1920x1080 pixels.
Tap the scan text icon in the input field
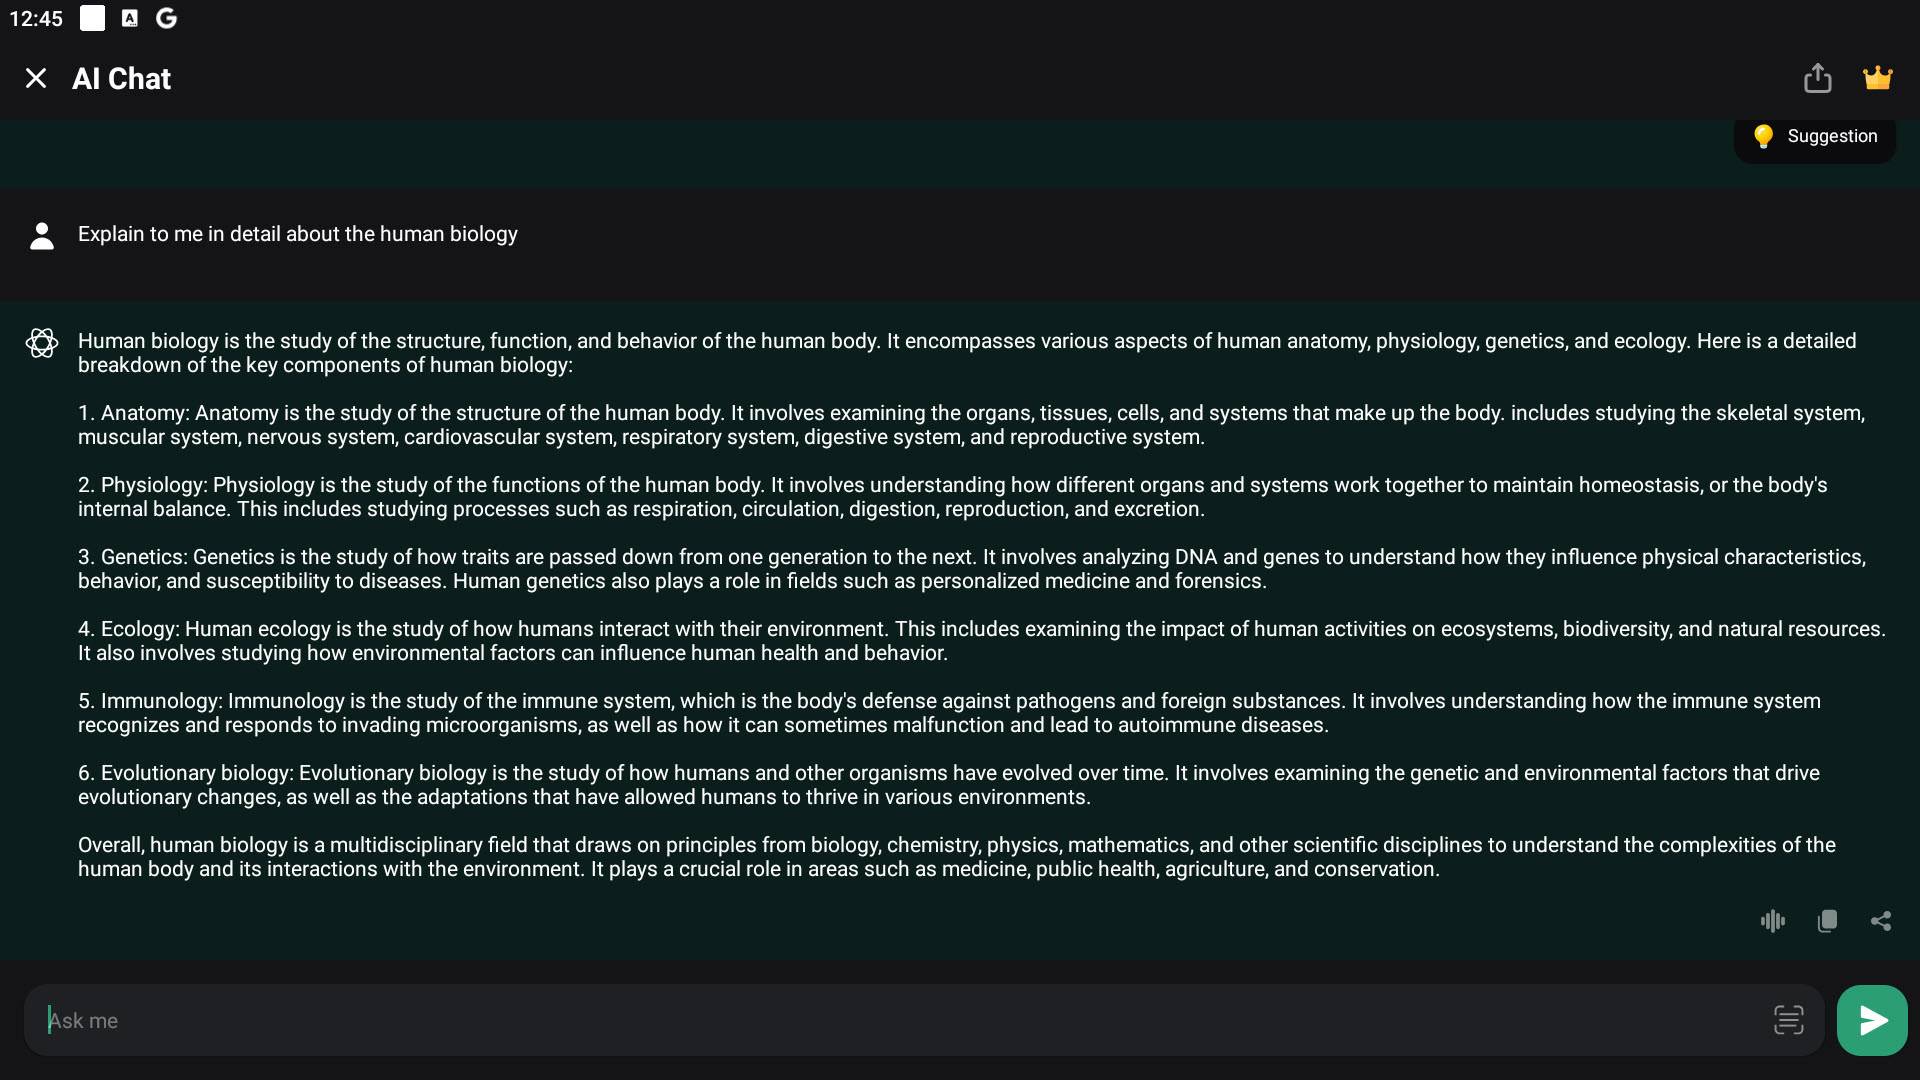point(1788,1020)
